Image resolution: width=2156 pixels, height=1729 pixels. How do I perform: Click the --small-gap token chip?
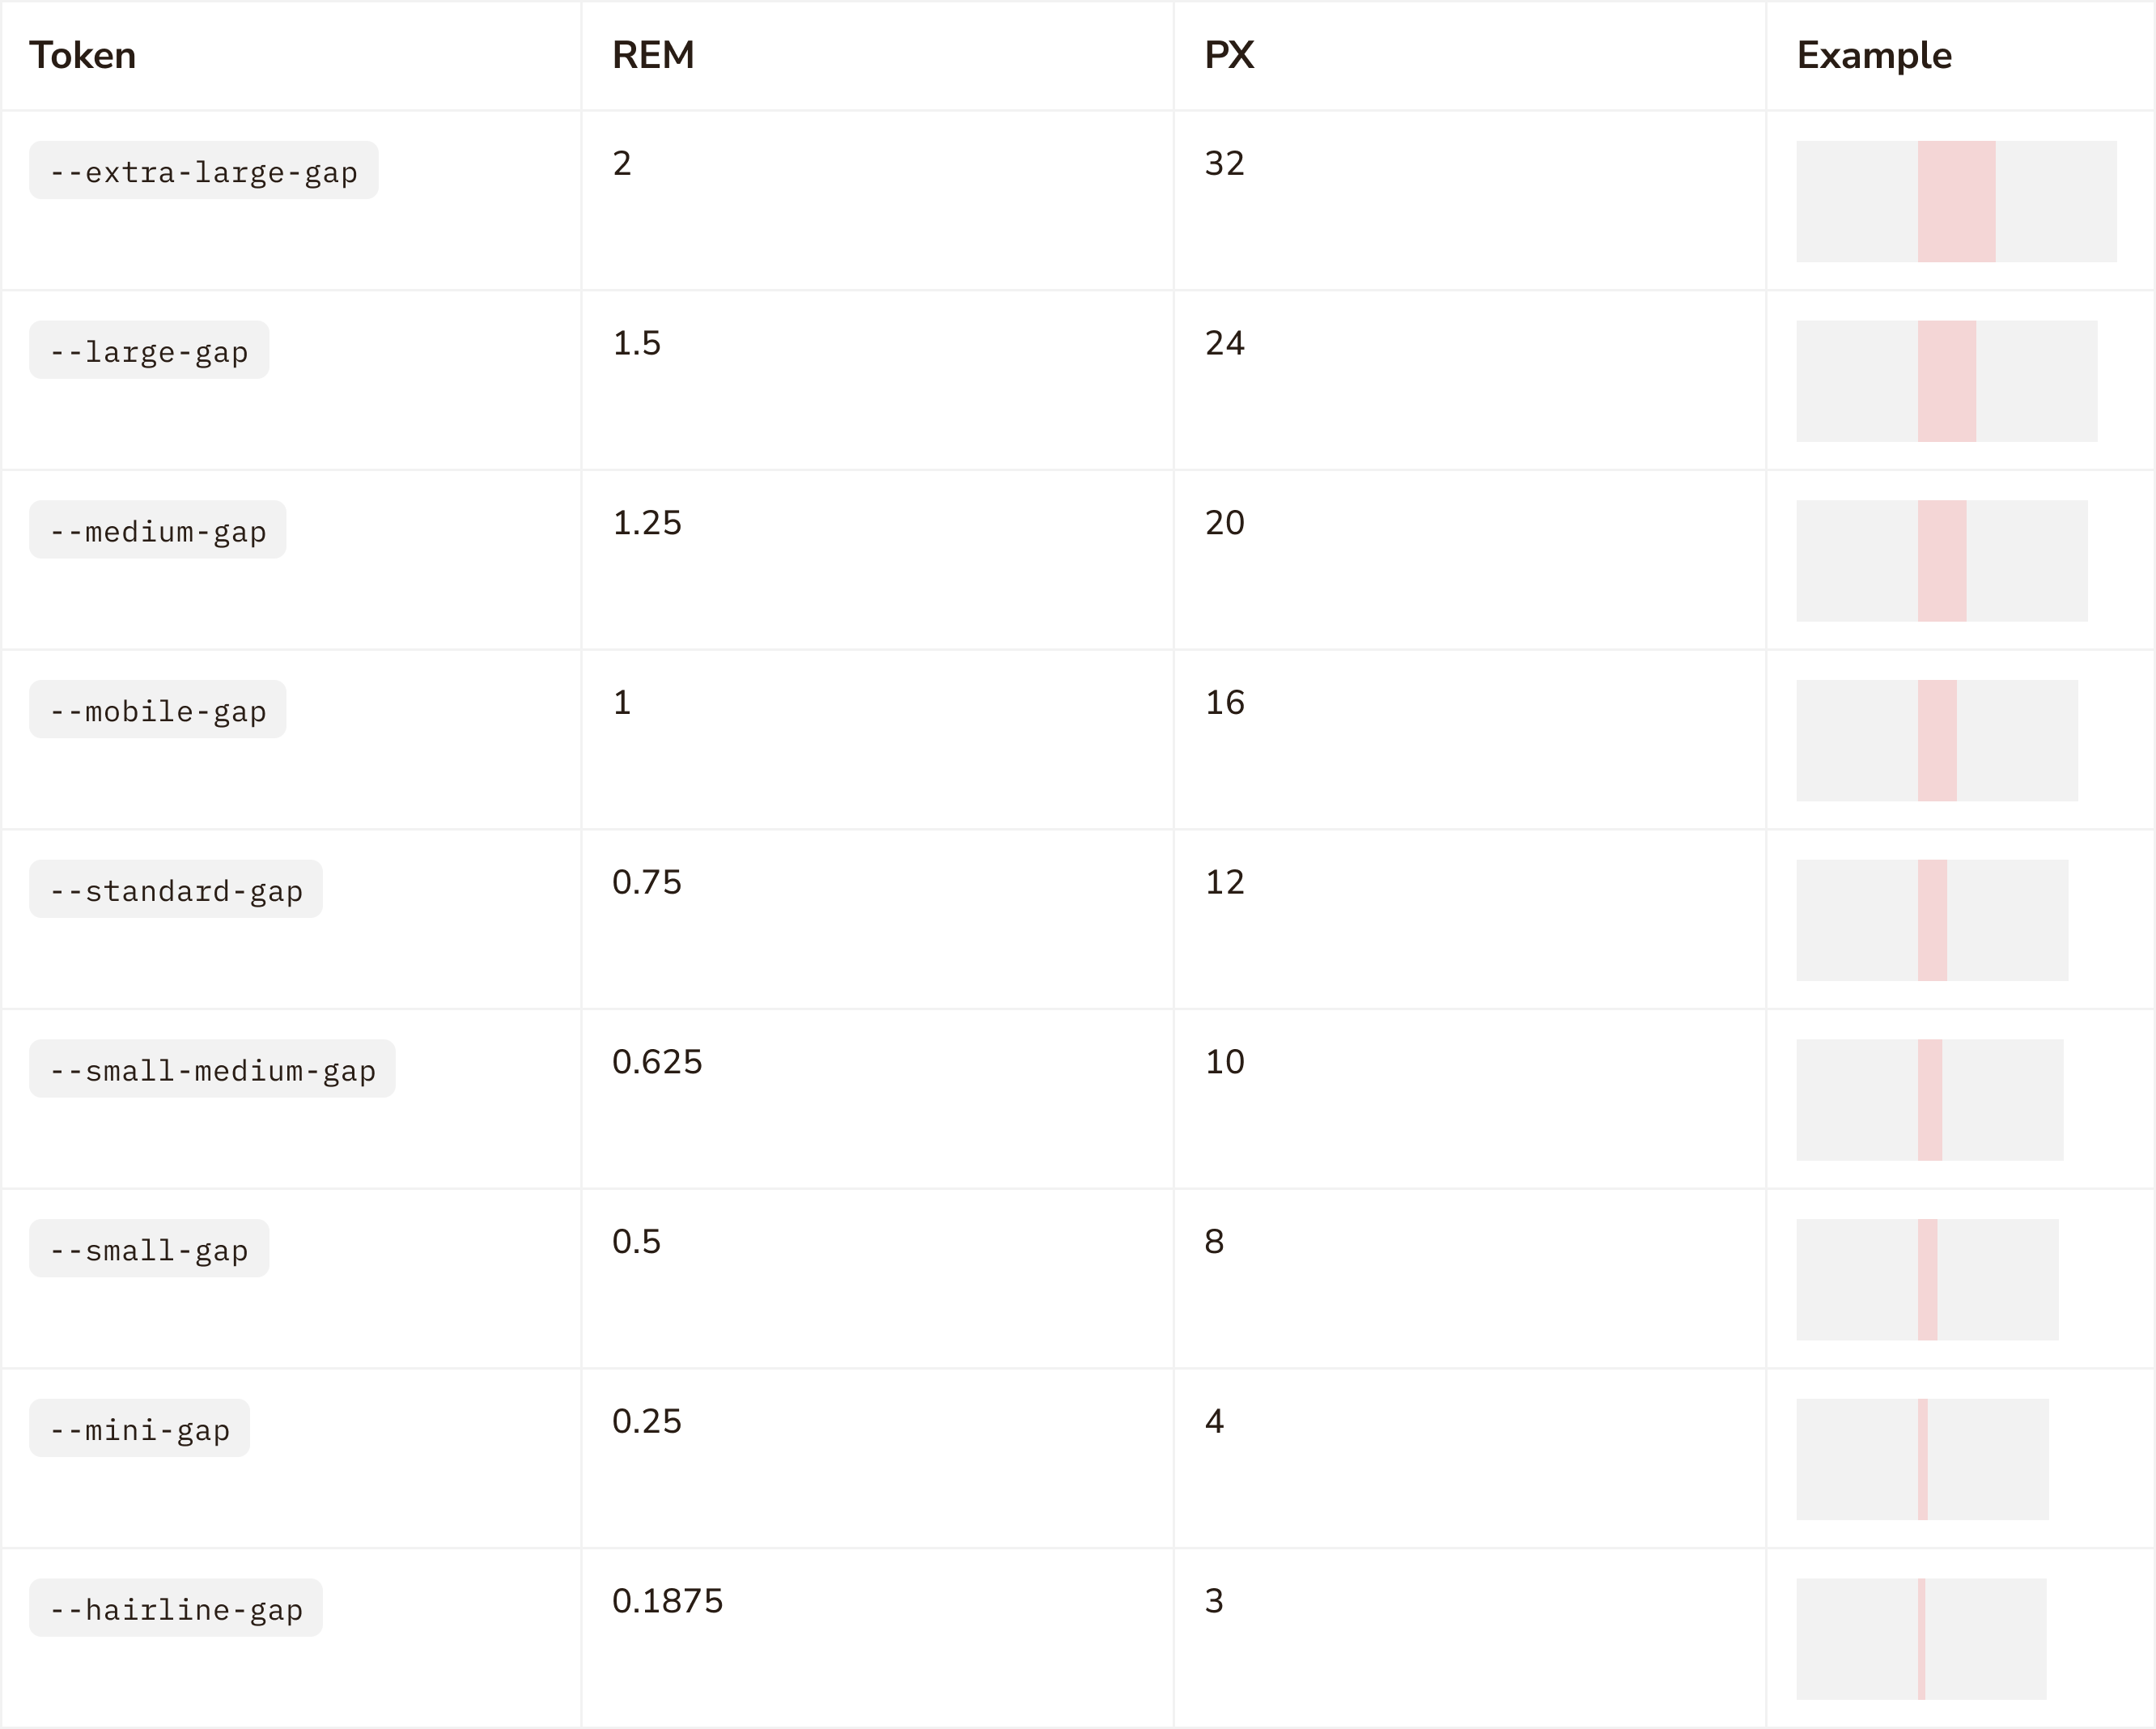tap(149, 1249)
